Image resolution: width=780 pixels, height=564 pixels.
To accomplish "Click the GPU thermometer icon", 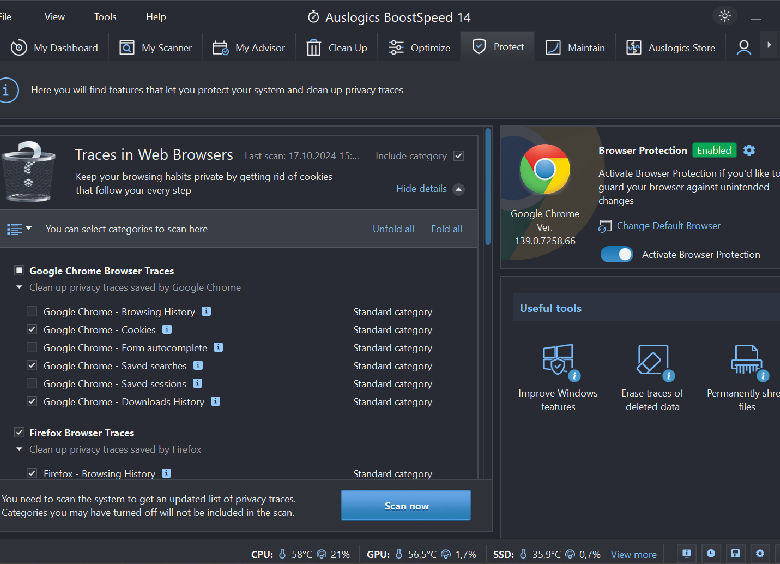I will (x=399, y=554).
